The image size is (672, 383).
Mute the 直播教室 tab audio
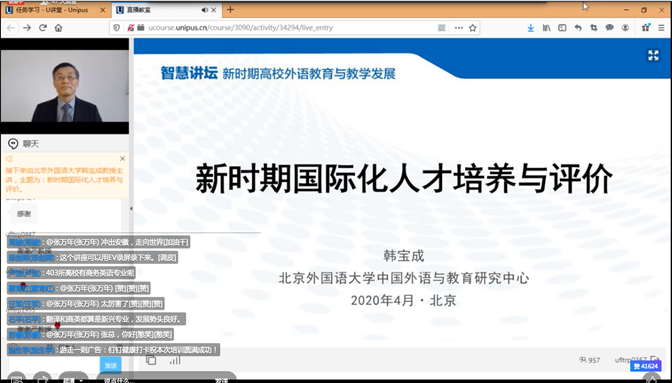point(204,10)
